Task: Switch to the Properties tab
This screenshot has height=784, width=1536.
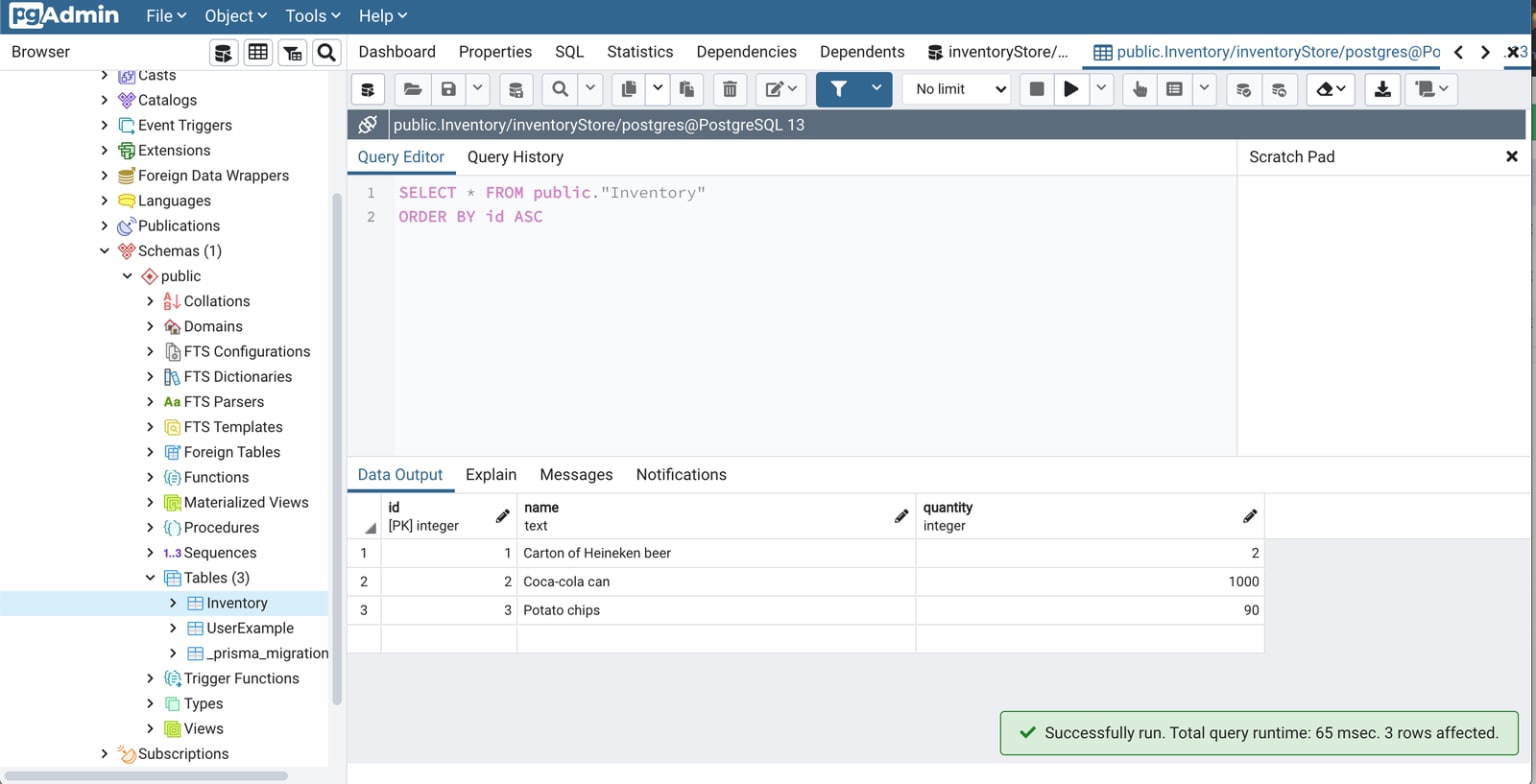Action: coord(495,52)
